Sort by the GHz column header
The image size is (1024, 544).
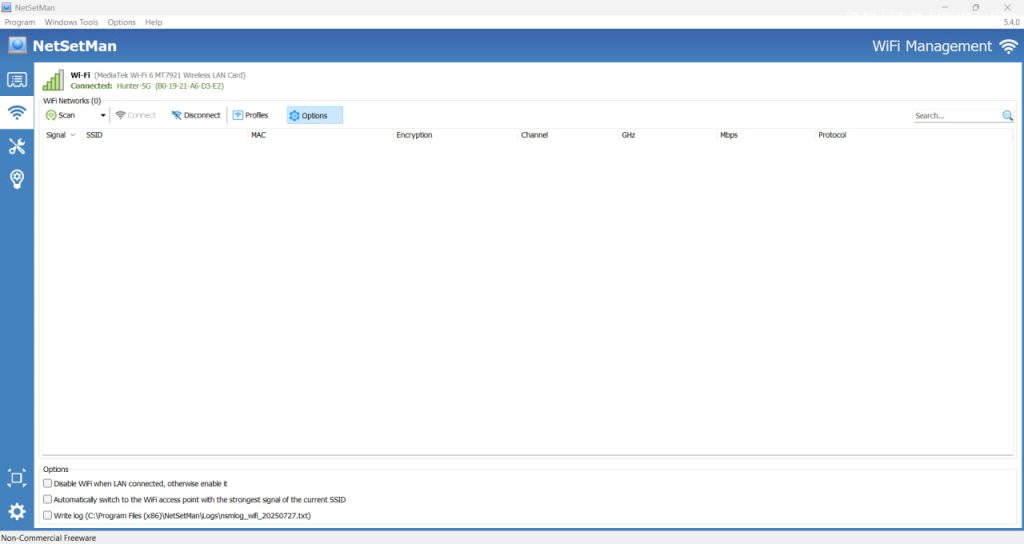[x=628, y=135]
